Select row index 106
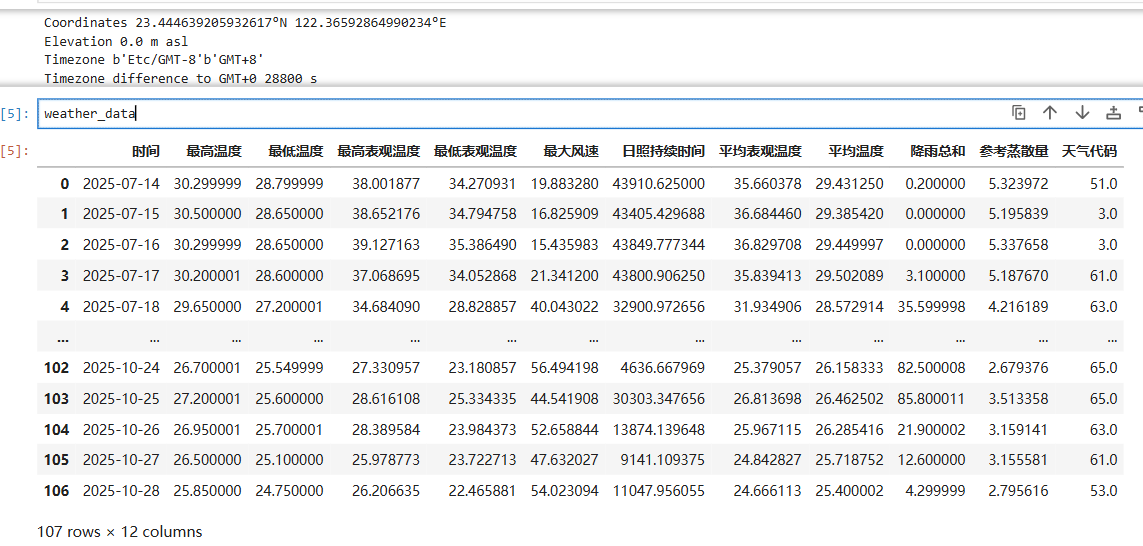The height and width of the screenshot is (546, 1143). tap(57, 491)
